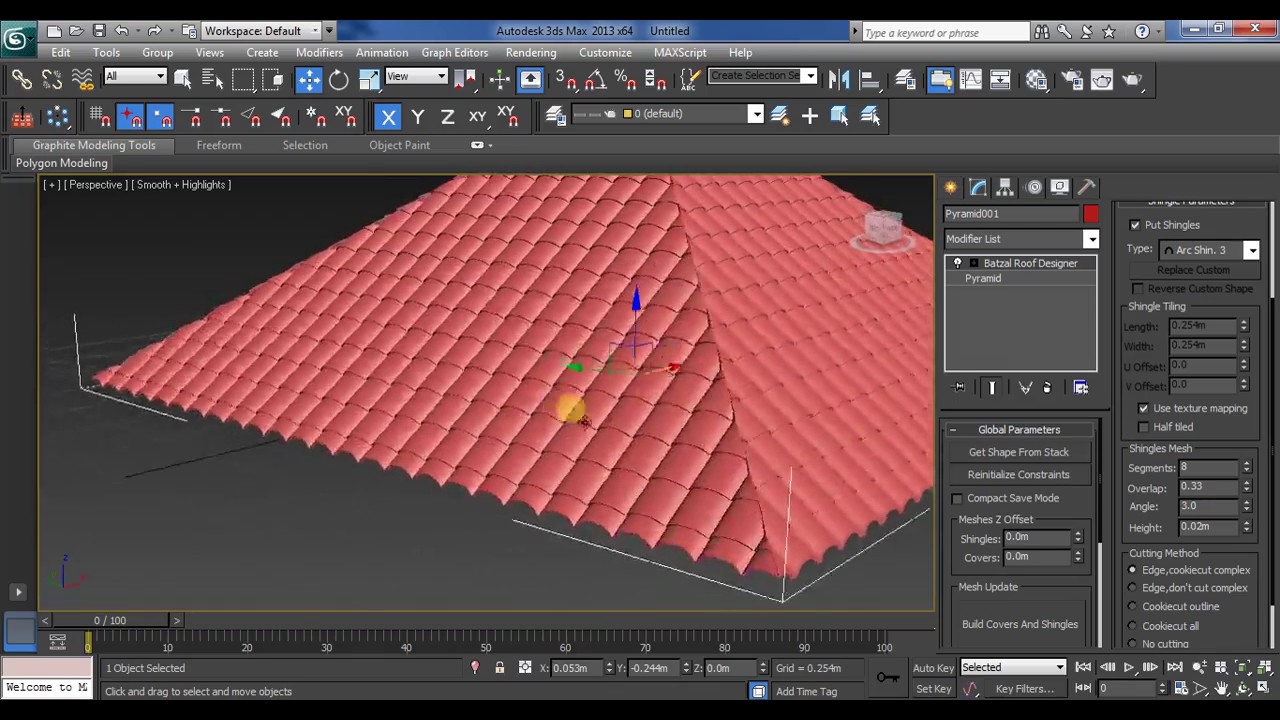Switch to the Freeform ribbon tab
Screen dimensions: 1280x720
(x=219, y=145)
